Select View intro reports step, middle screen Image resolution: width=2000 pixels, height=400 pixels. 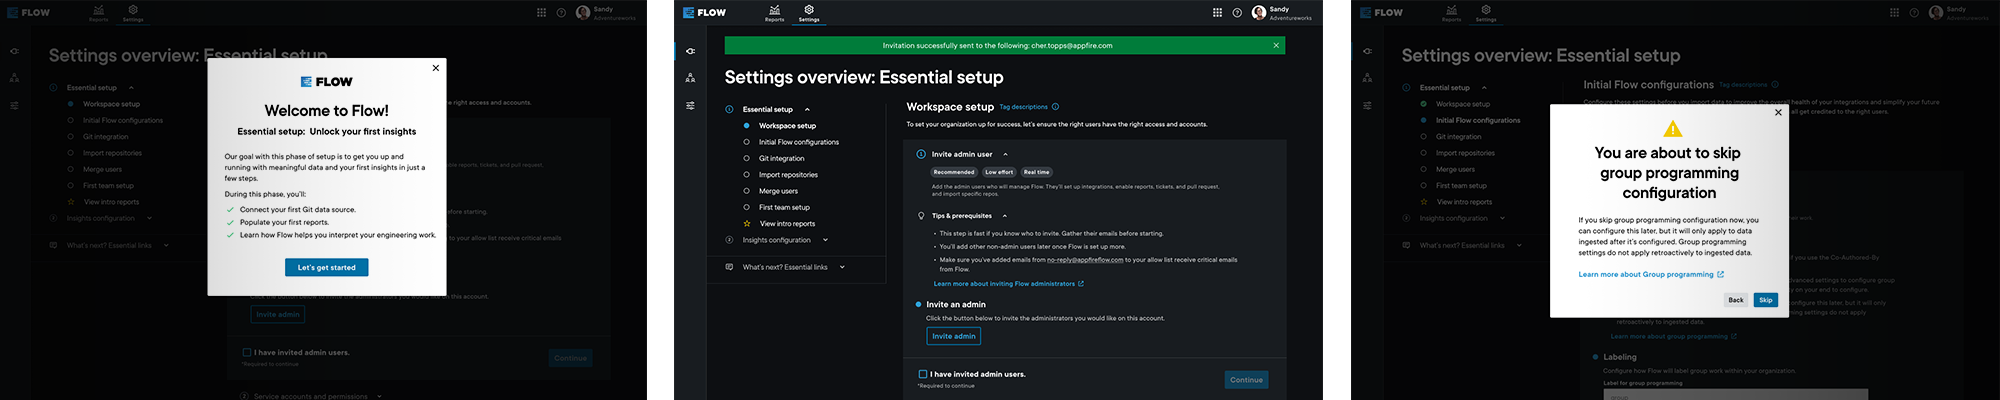pyautogui.click(x=787, y=224)
